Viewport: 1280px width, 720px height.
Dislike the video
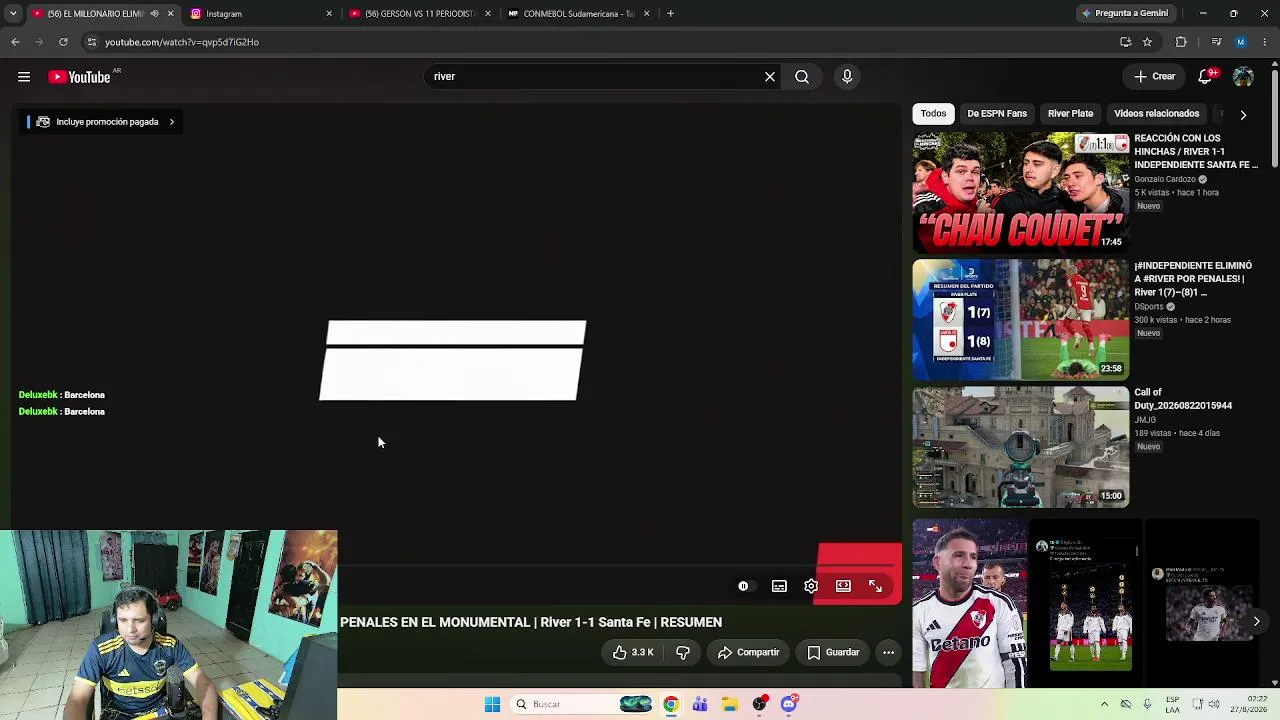point(683,653)
